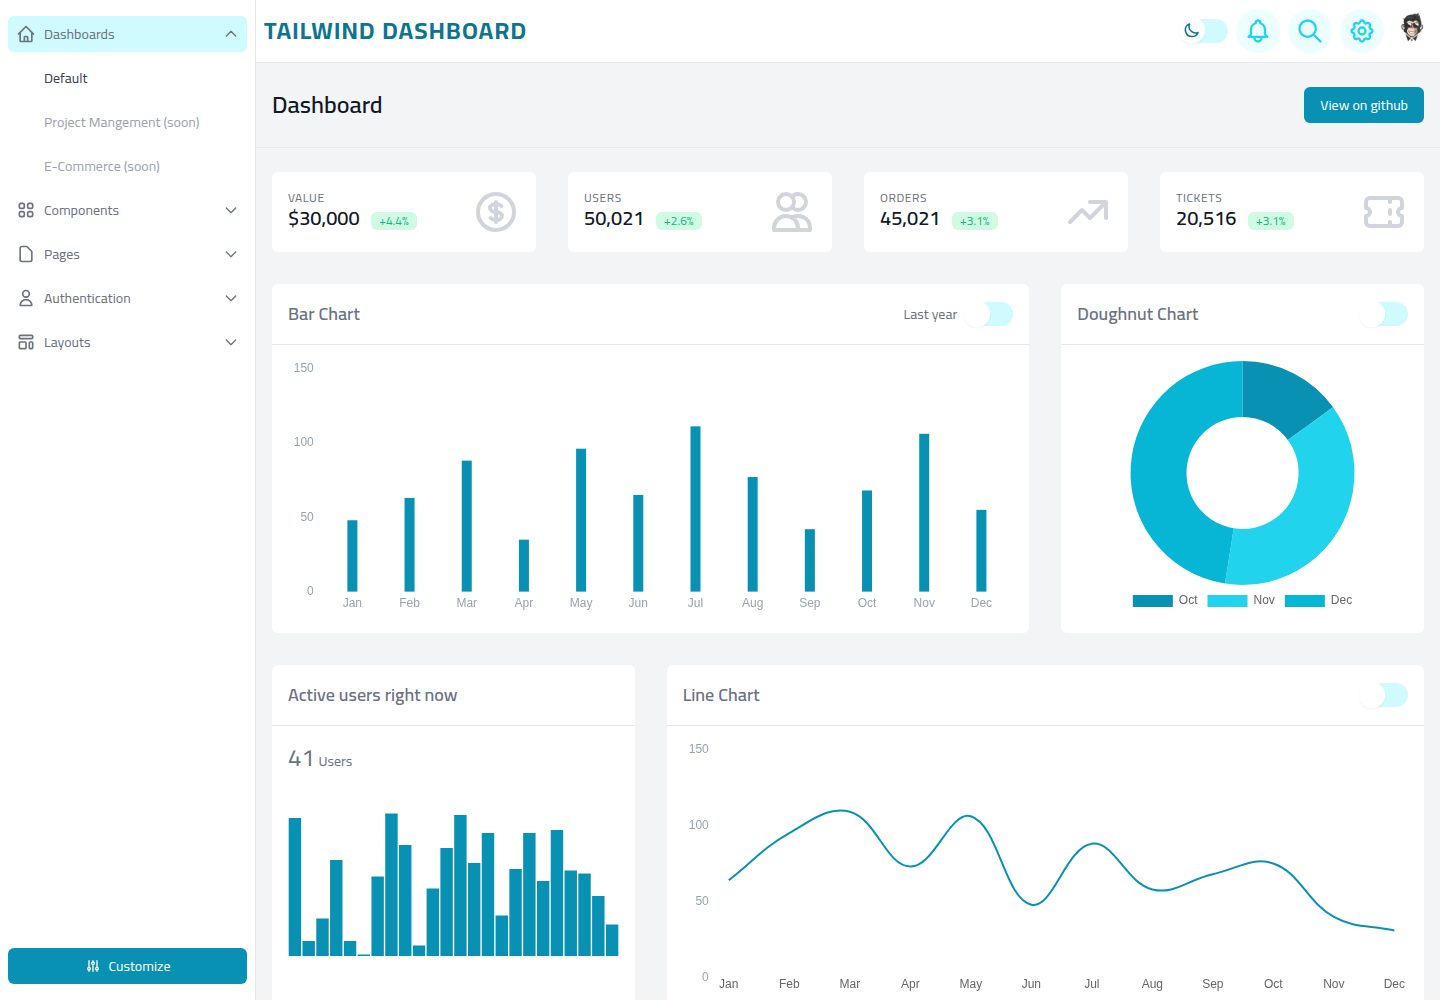Click the Jul bar in Bar Chart
This screenshot has width=1440, height=1000.
click(695, 509)
